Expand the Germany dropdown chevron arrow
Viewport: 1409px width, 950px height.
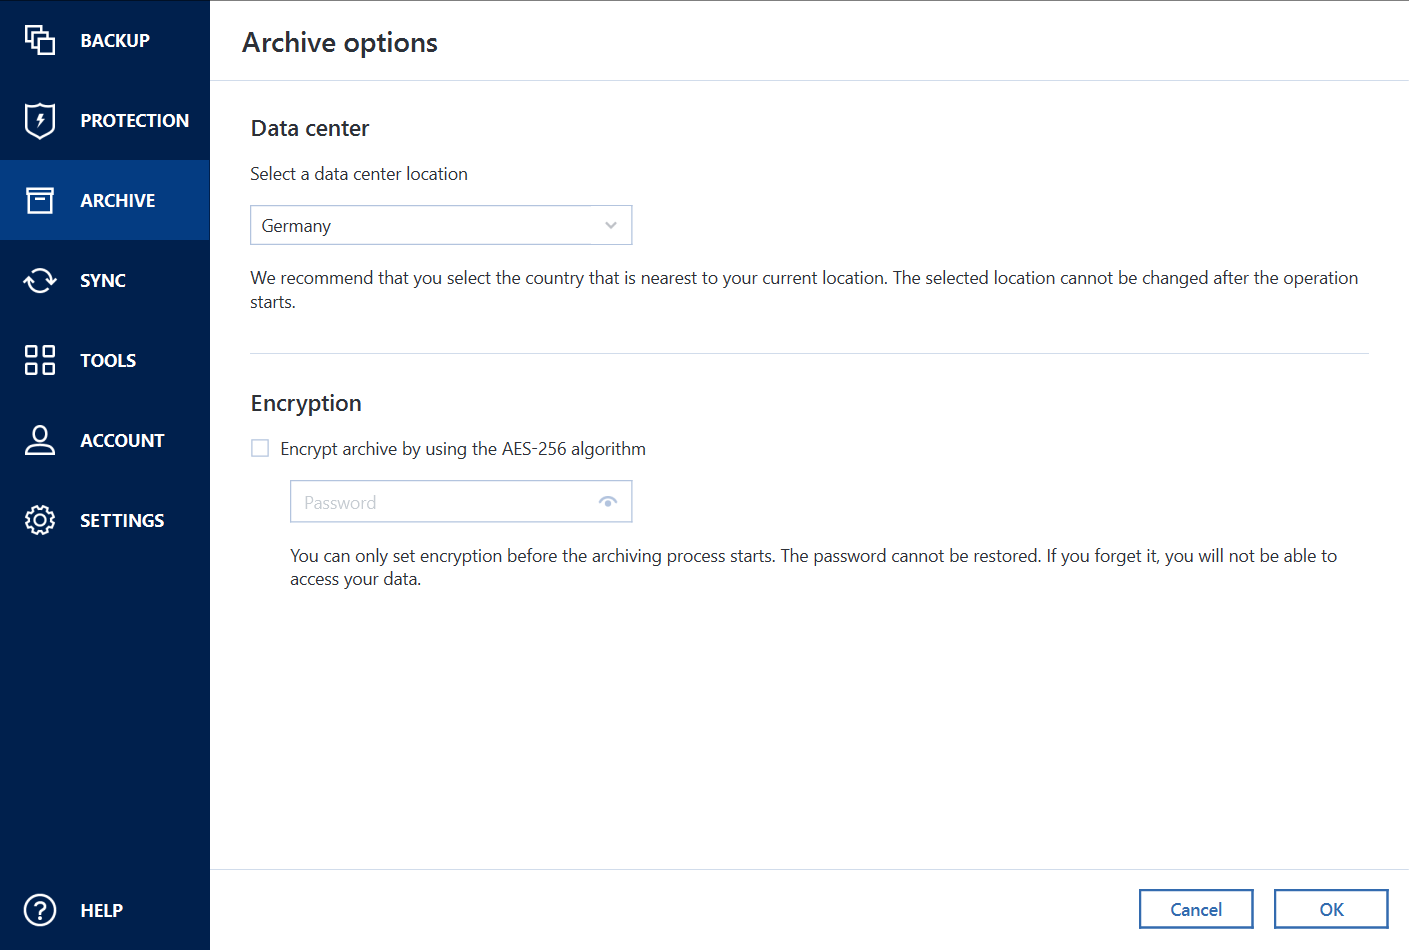click(611, 225)
